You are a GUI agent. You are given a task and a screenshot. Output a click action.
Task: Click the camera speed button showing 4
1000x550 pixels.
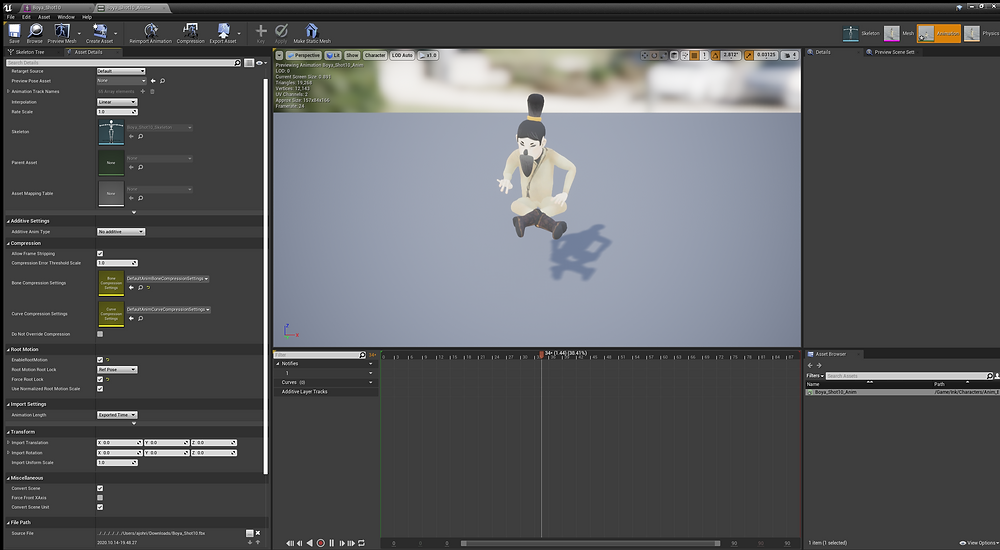click(790, 56)
